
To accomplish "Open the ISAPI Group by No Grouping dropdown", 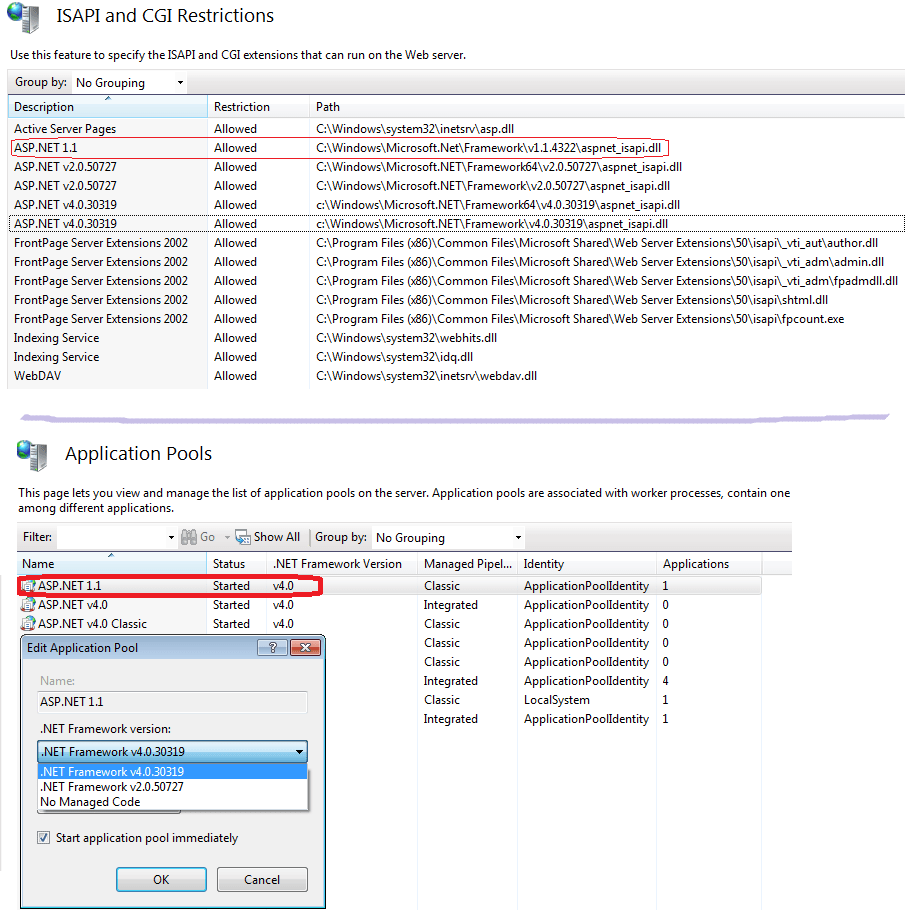I will point(129,83).
